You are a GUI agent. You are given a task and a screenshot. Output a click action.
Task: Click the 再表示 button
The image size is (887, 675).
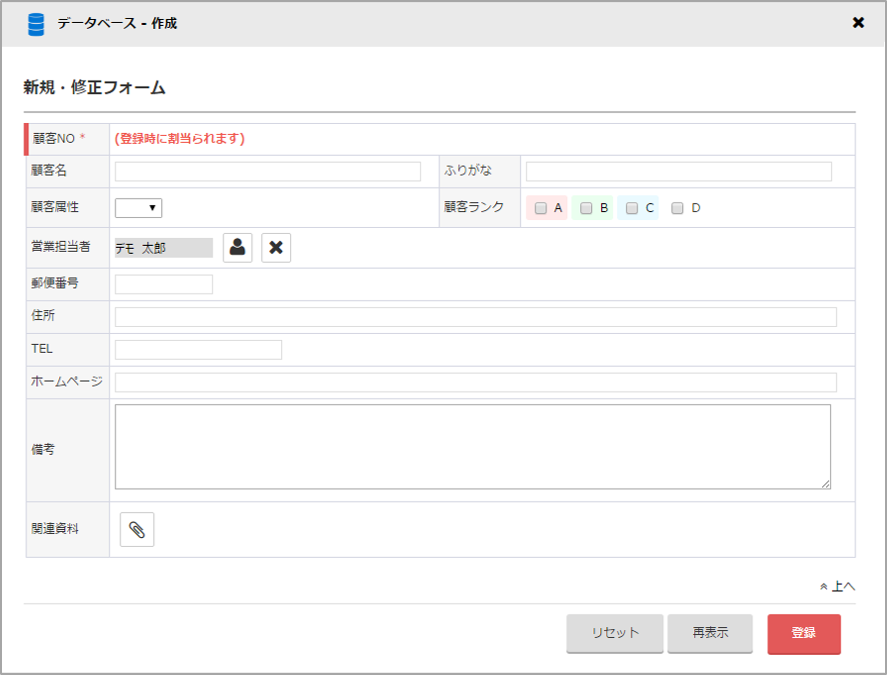710,634
